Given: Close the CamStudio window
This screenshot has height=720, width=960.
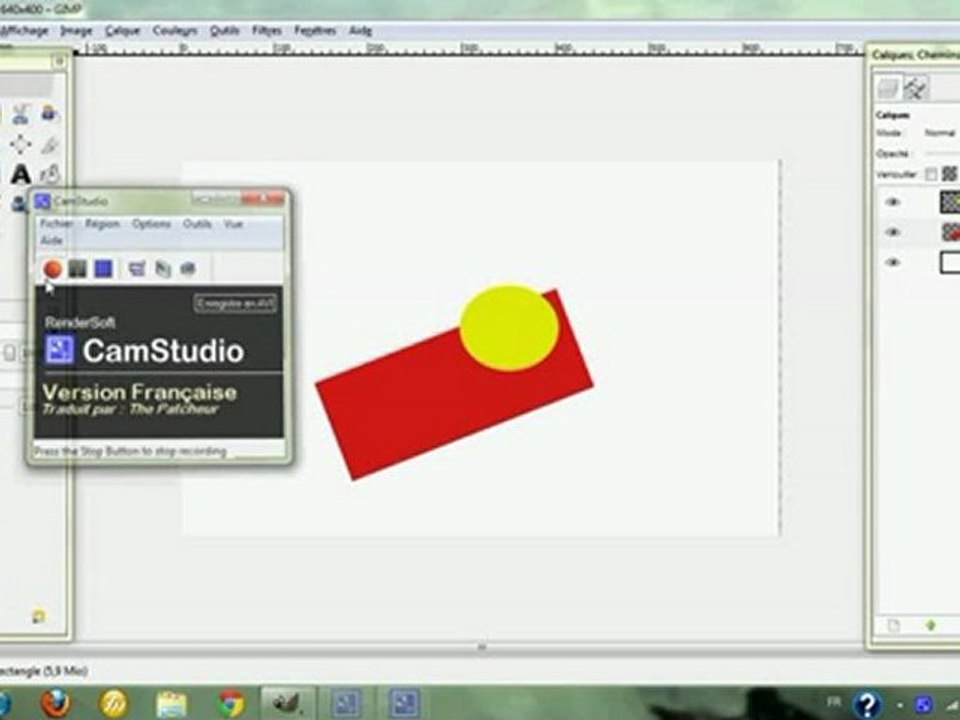Looking at the screenshot, I should (263, 199).
